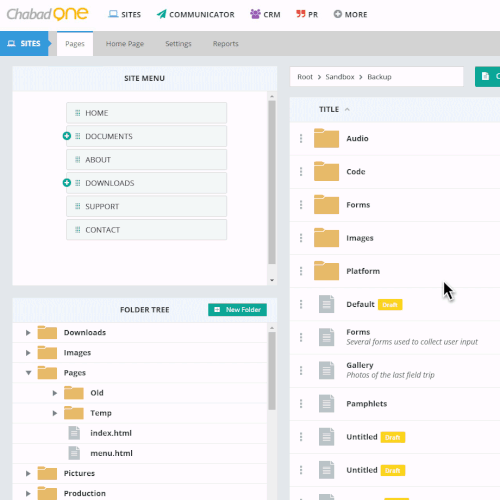Click the blue SITES section button
500x500 pixels.
pos(24,43)
